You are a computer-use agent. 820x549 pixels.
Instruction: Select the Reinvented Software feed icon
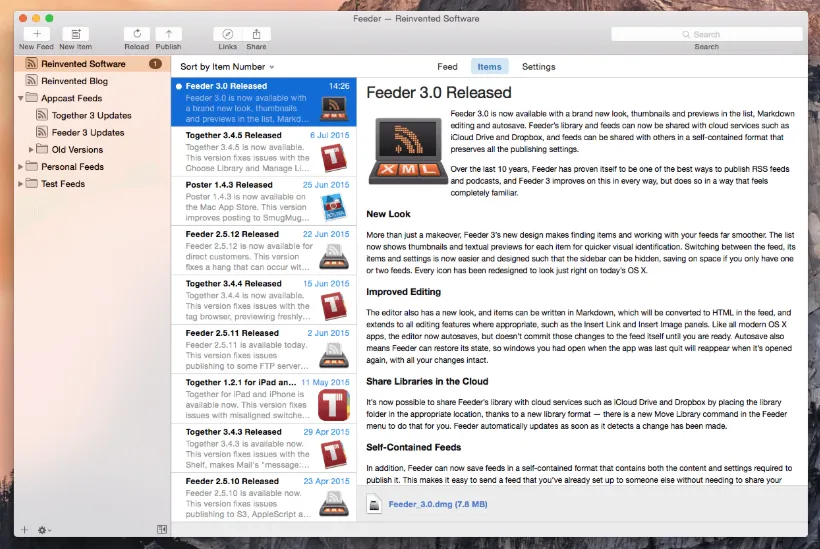click(31, 64)
